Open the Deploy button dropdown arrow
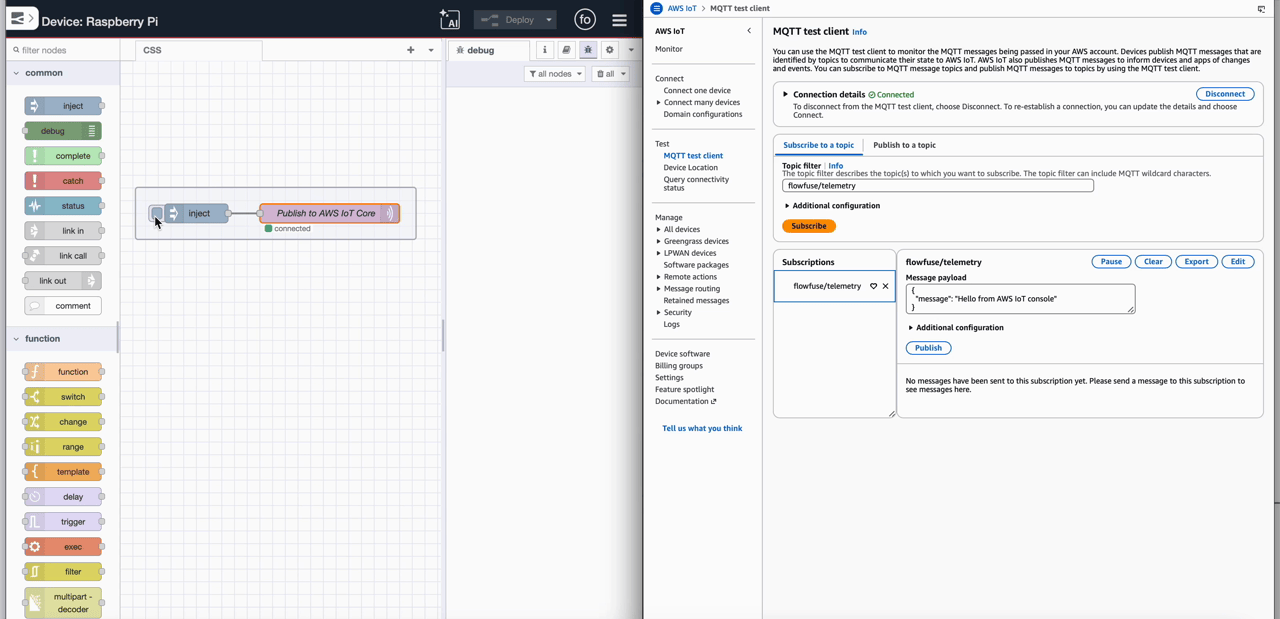This screenshot has height=619, width=1280. coord(548,19)
